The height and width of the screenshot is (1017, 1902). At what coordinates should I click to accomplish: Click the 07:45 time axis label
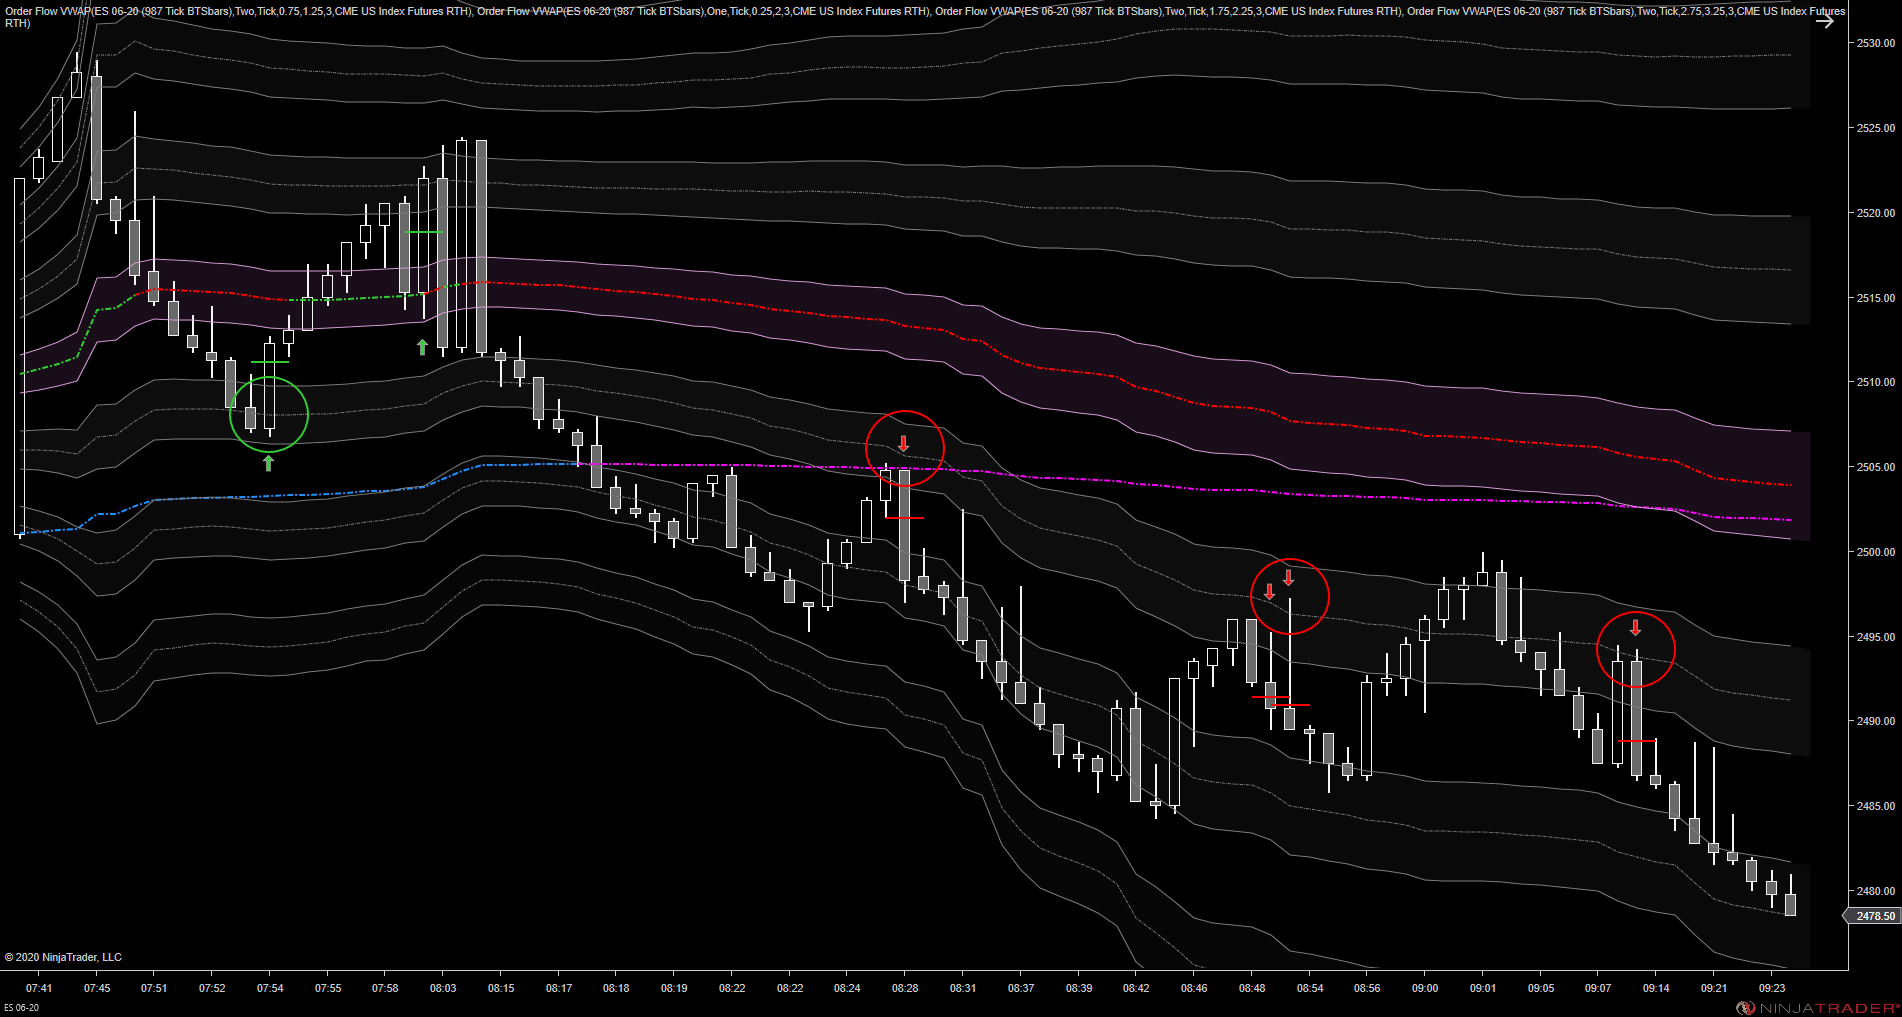point(97,988)
